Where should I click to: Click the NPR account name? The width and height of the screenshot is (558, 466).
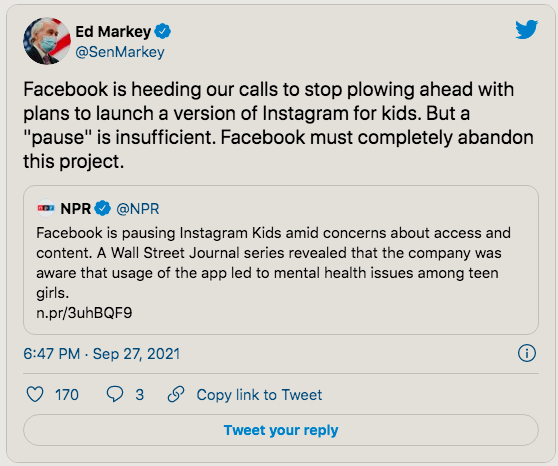(76, 209)
